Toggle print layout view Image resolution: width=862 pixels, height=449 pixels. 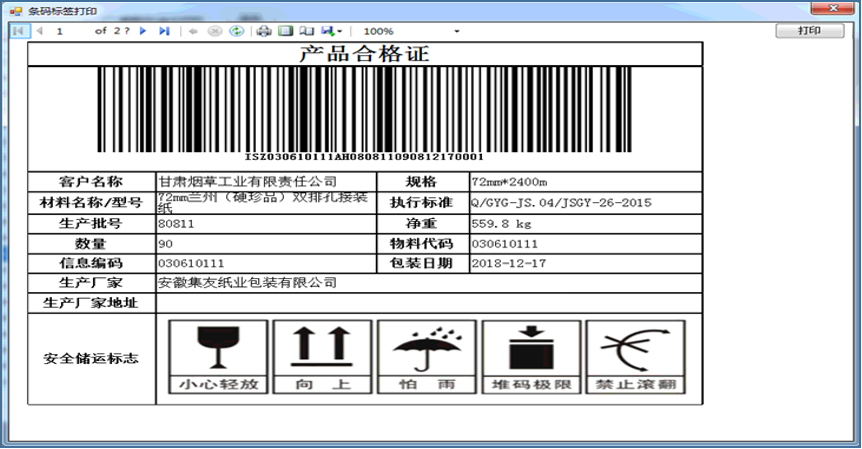pos(286,31)
